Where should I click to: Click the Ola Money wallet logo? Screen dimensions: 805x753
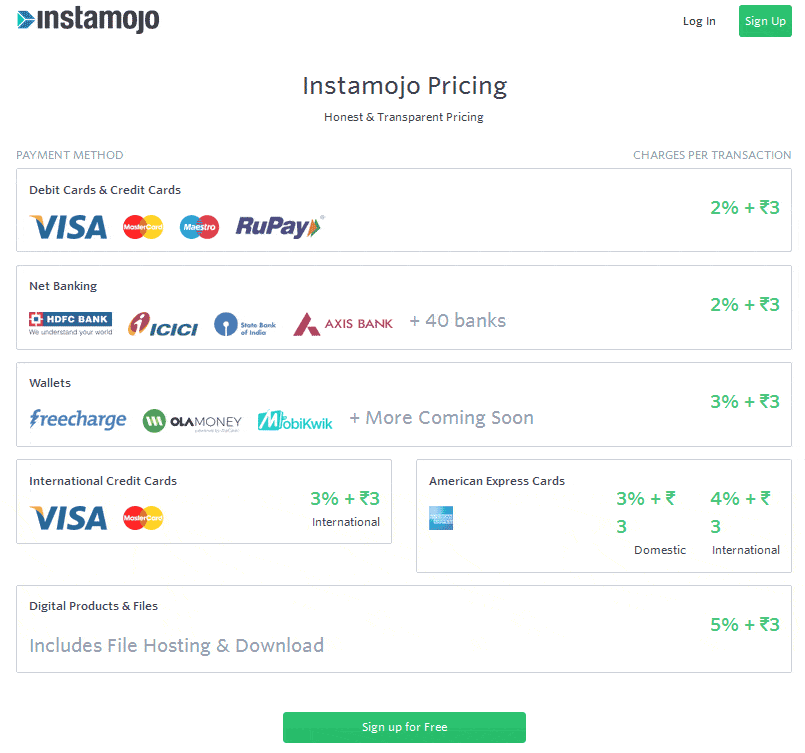tap(192, 420)
